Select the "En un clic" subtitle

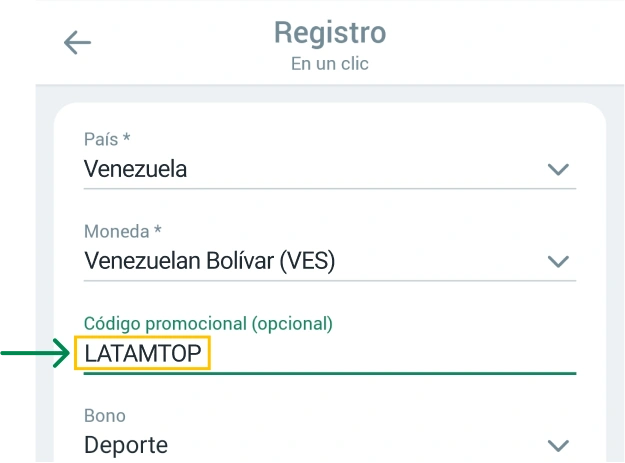[330, 64]
